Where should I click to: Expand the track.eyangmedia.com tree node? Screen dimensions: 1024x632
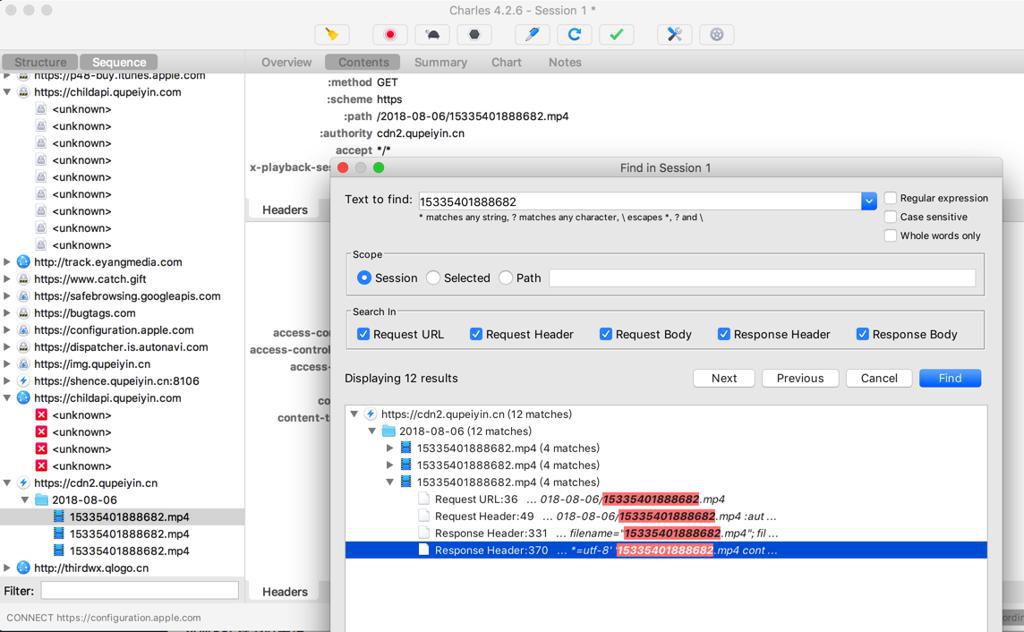(x=7, y=262)
